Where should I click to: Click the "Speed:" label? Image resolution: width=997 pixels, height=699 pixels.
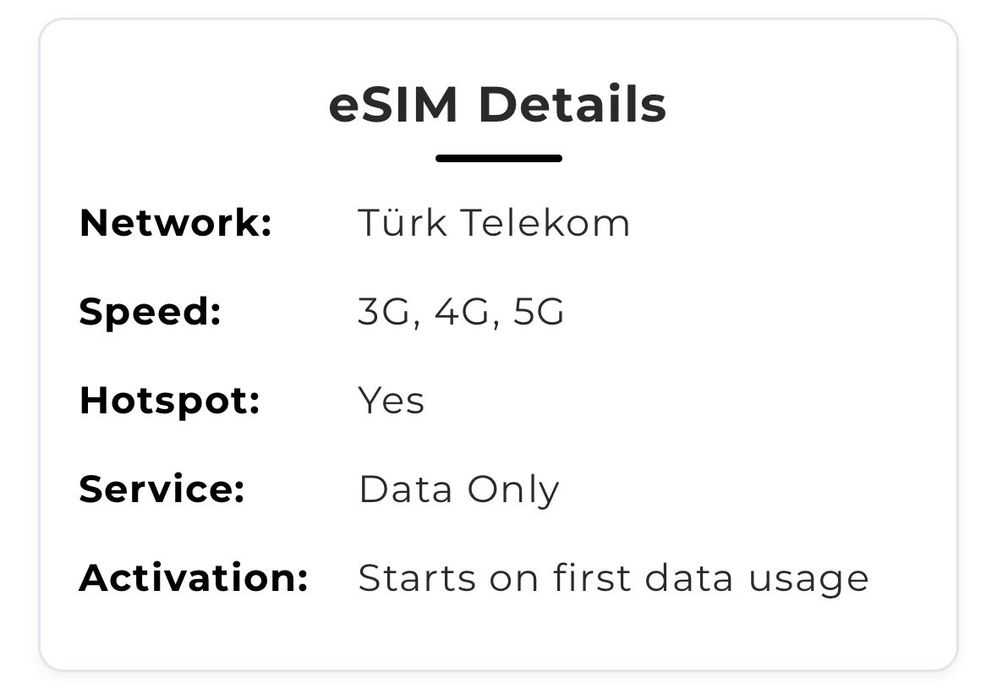(149, 312)
